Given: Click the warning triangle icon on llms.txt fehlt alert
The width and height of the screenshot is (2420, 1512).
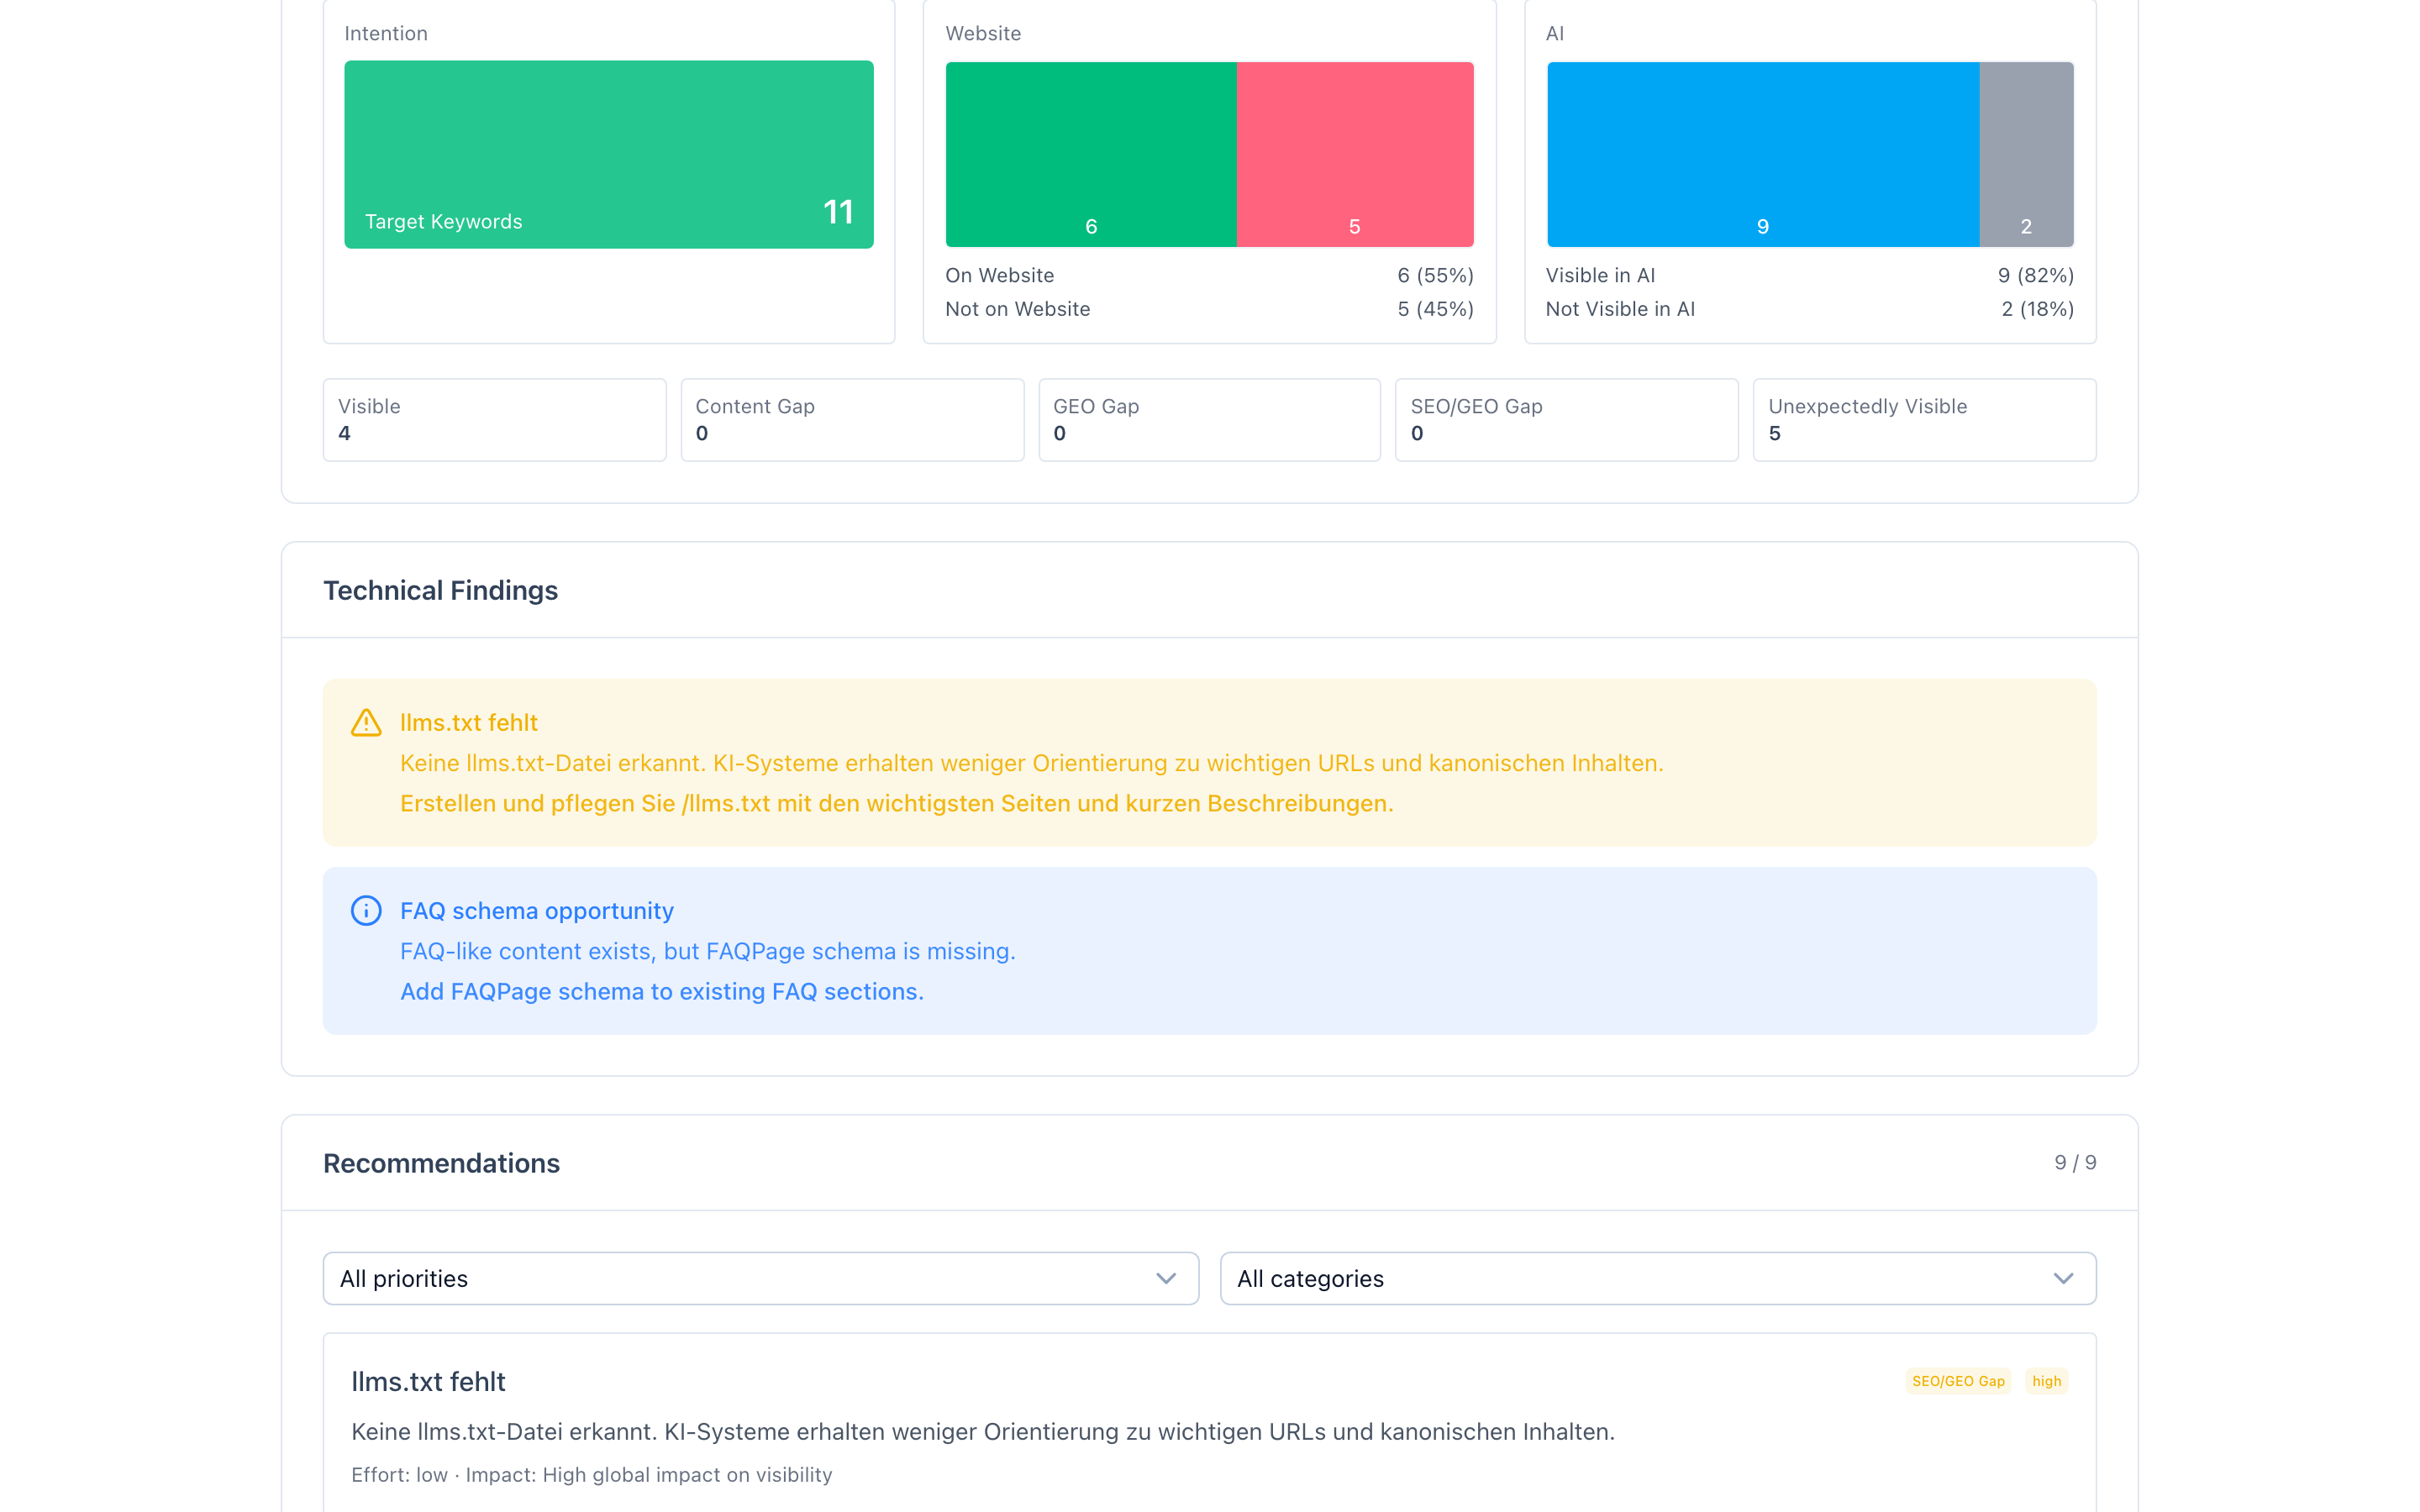Looking at the screenshot, I should 366,722.
